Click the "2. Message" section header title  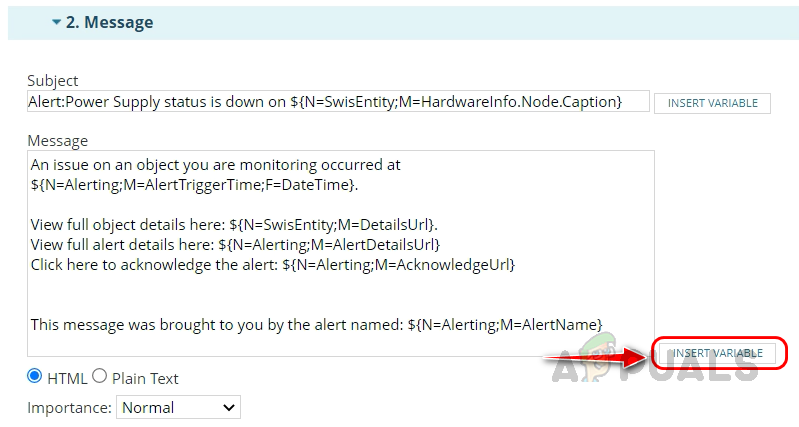tap(109, 21)
